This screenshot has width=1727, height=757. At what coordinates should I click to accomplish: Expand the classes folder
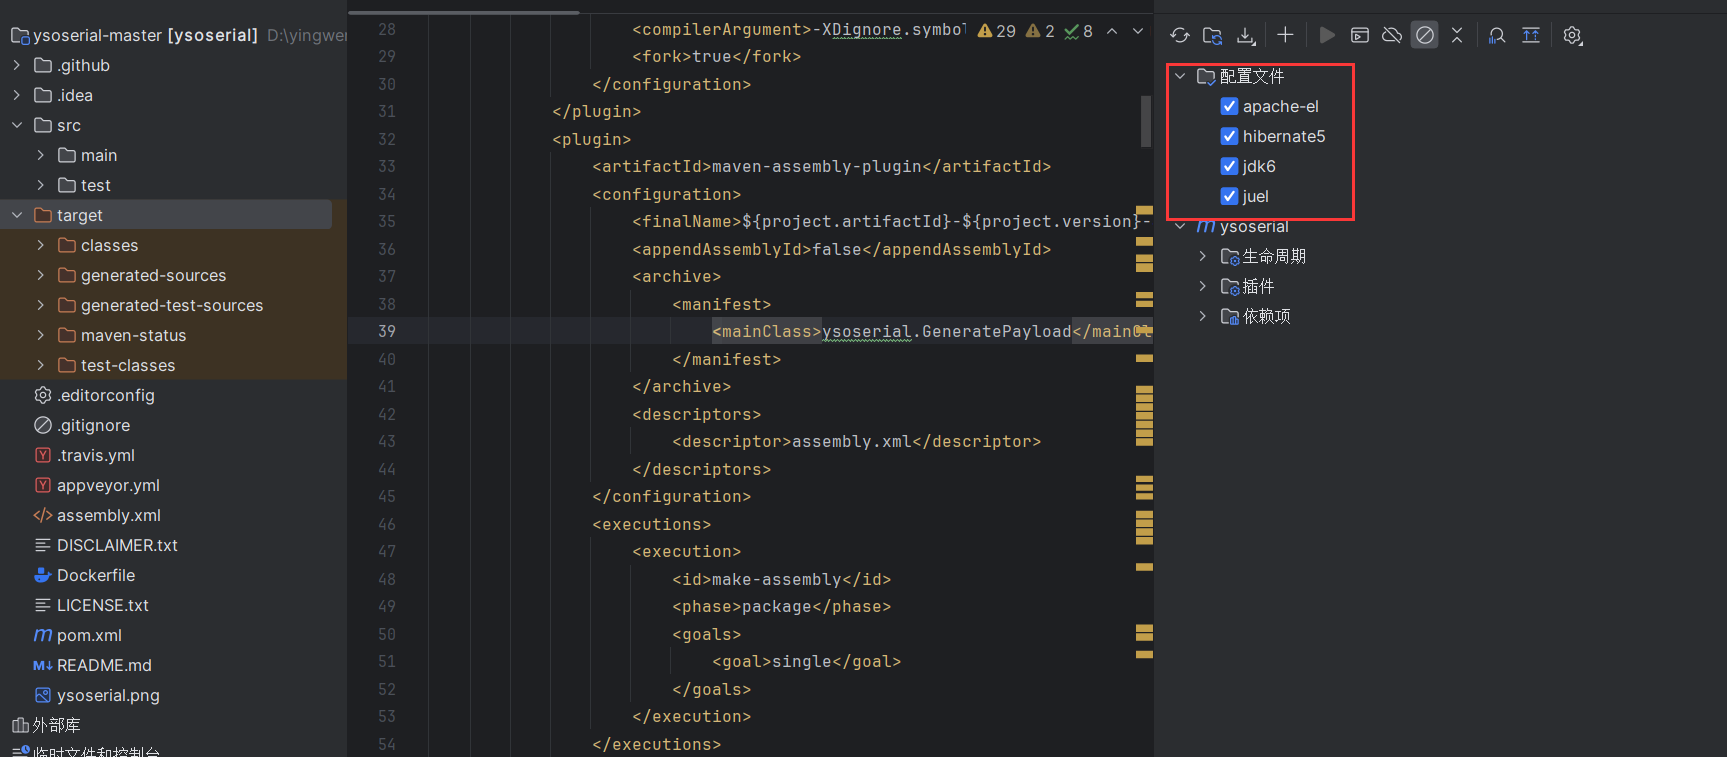coord(41,245)
